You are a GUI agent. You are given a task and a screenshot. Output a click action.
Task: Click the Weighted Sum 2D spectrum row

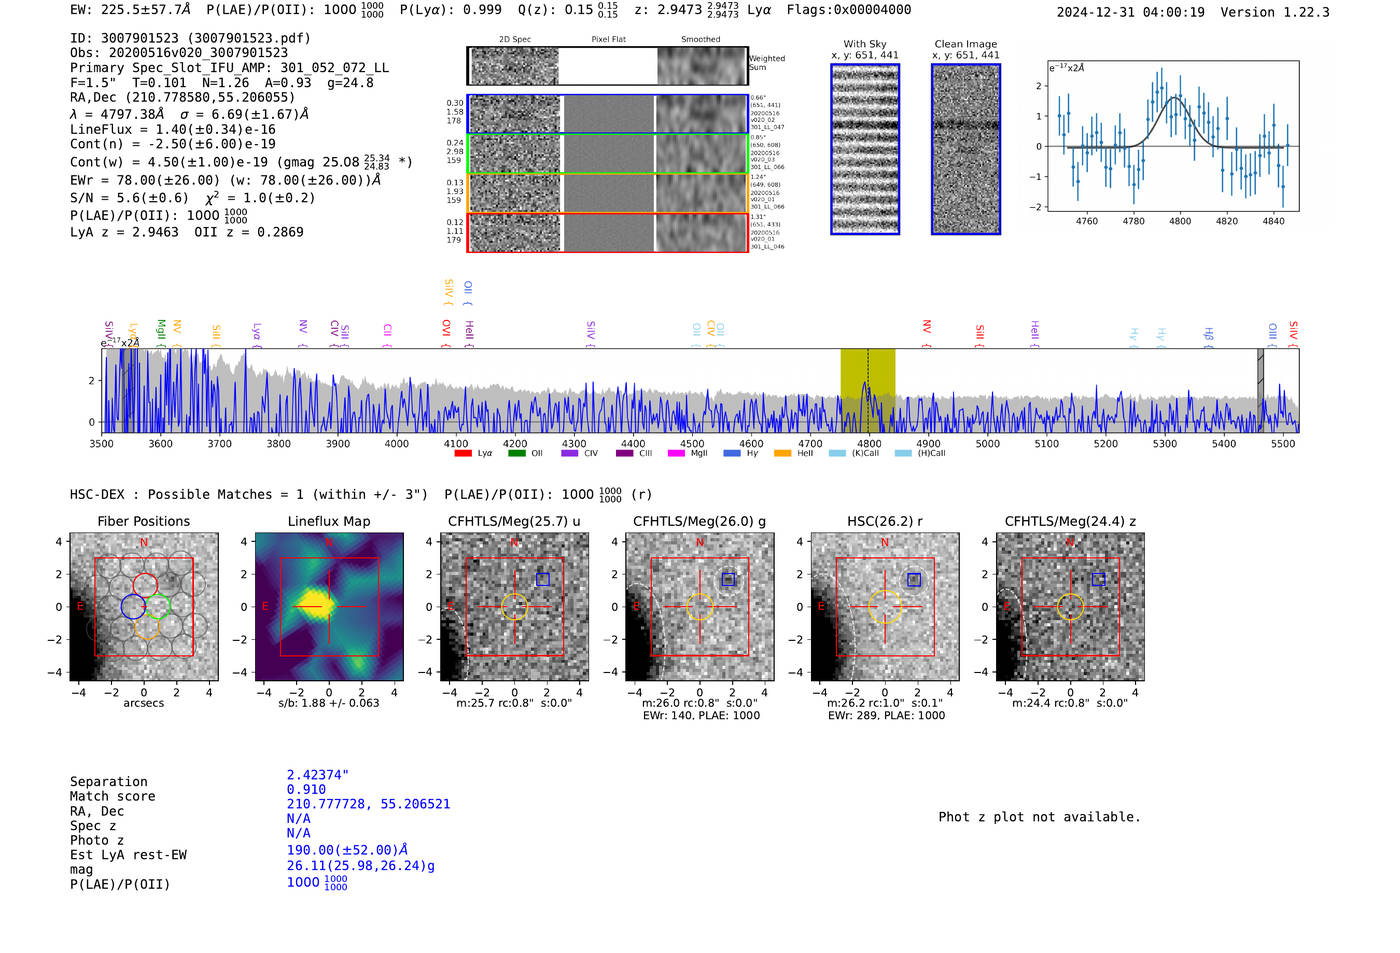pyautogui.click(x=608, y=66)
